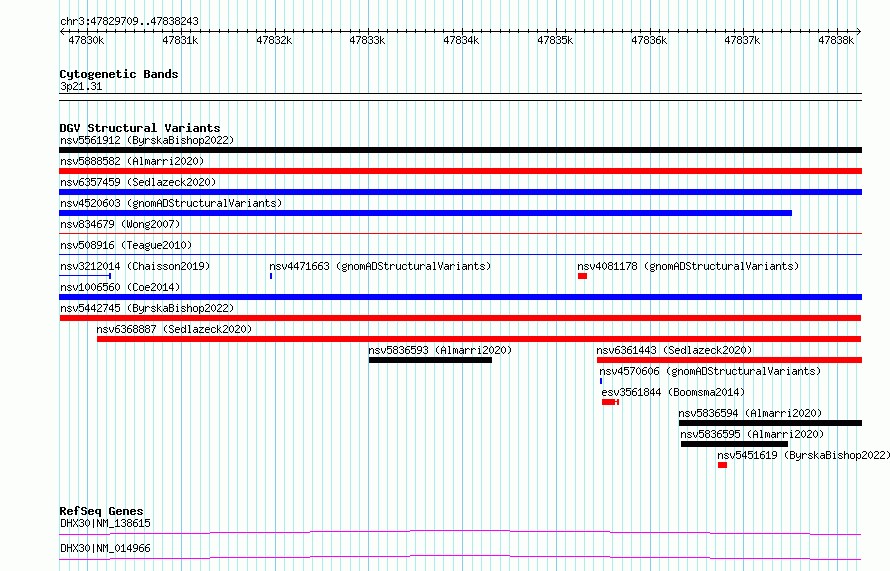890x571 pixels.
Task: Click the red nsv6368887 variant bar
Action: (x=479, y=339)
